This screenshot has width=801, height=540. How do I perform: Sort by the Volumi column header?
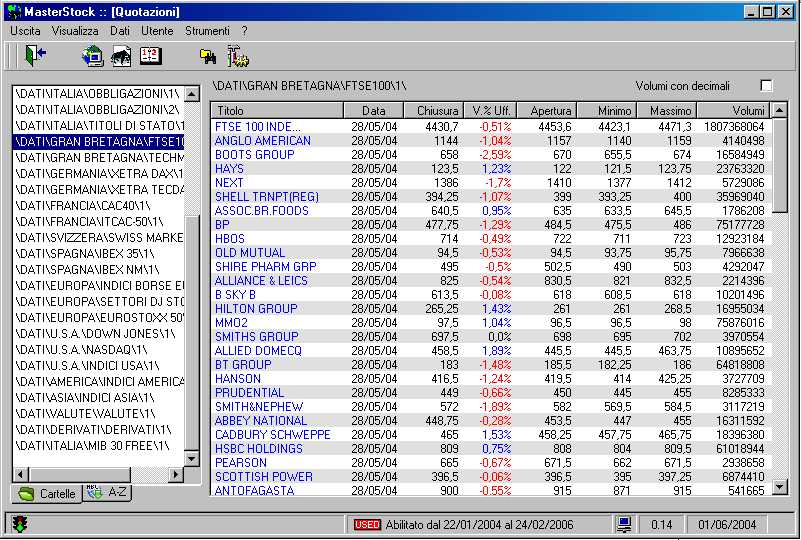734,110
